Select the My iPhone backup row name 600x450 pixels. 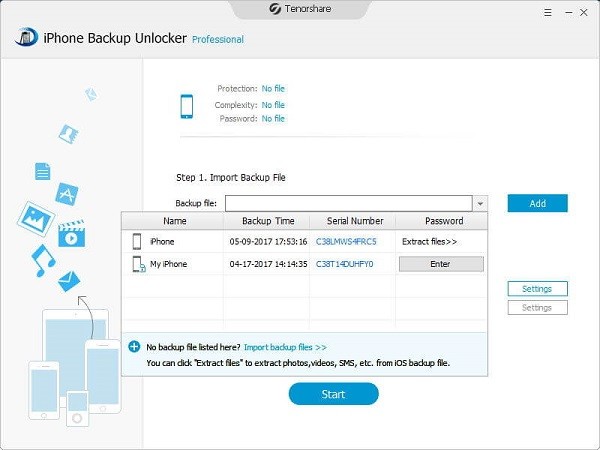(x=168, y=264)
